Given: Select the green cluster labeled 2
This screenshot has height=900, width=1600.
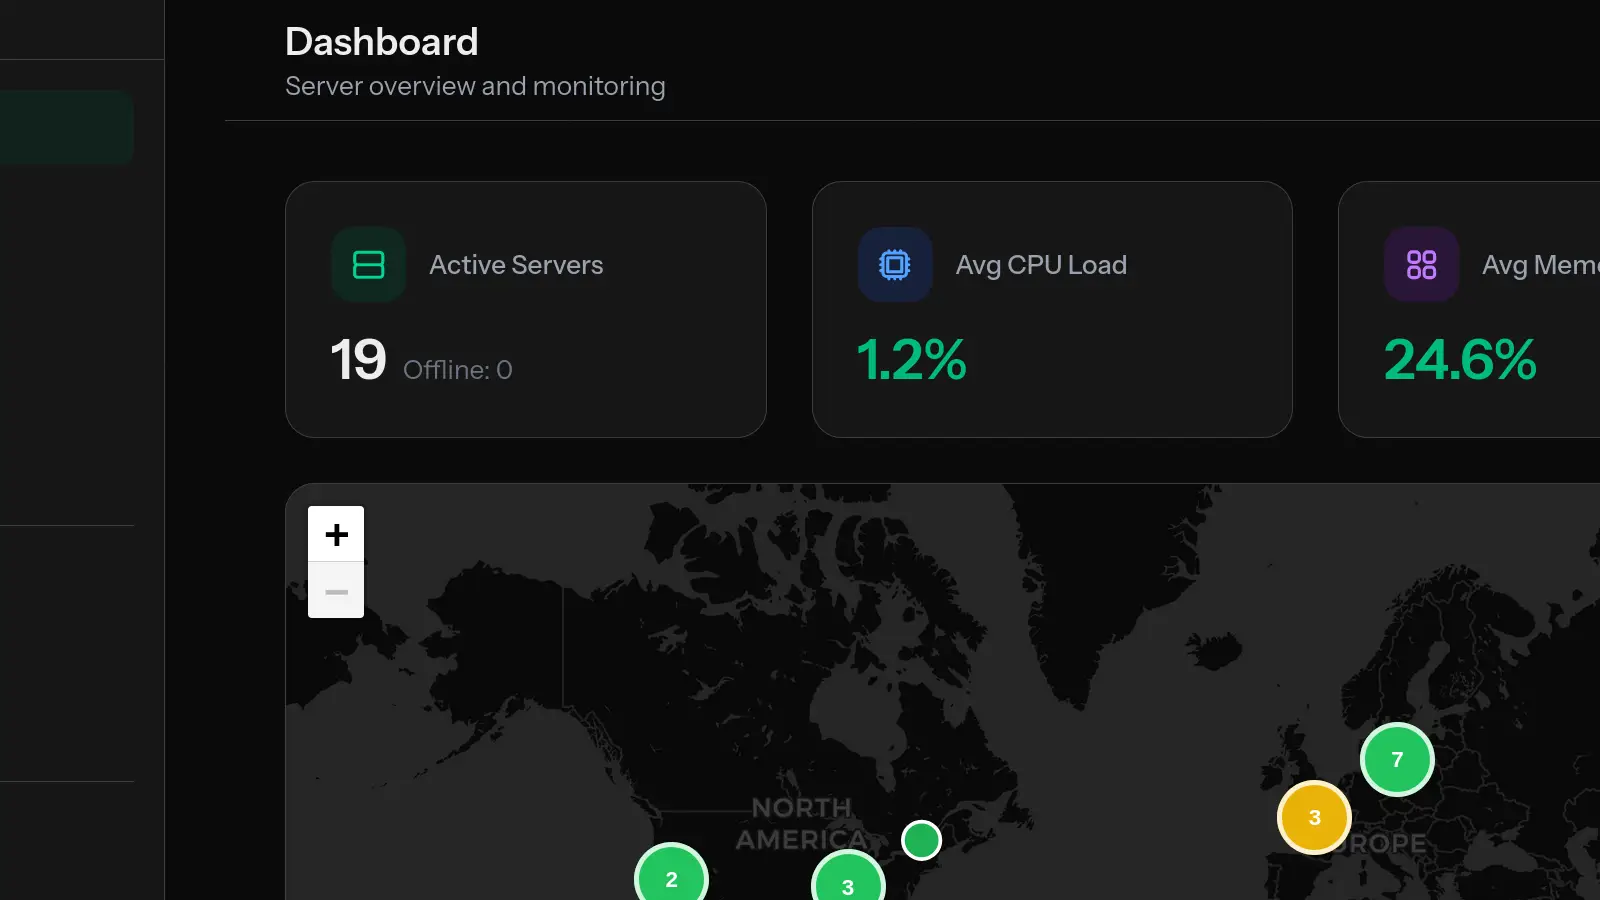Looking at the screenshot, I should pos(671,880).
